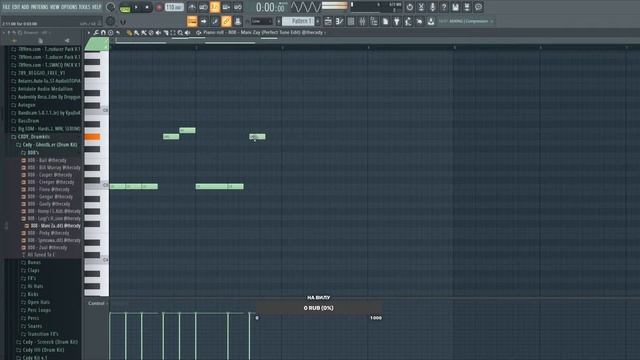Collapse the CODY_Drumkits folder
Viewport: 640px width, 360px height.
[33, 137]
